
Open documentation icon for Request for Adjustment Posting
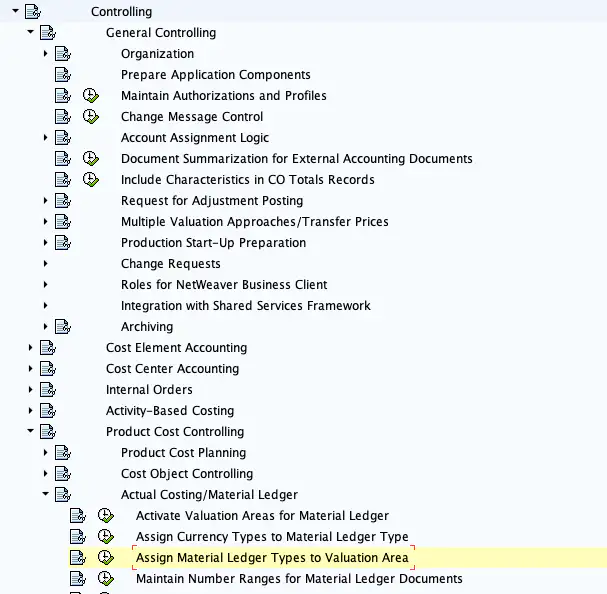[63, 201]
